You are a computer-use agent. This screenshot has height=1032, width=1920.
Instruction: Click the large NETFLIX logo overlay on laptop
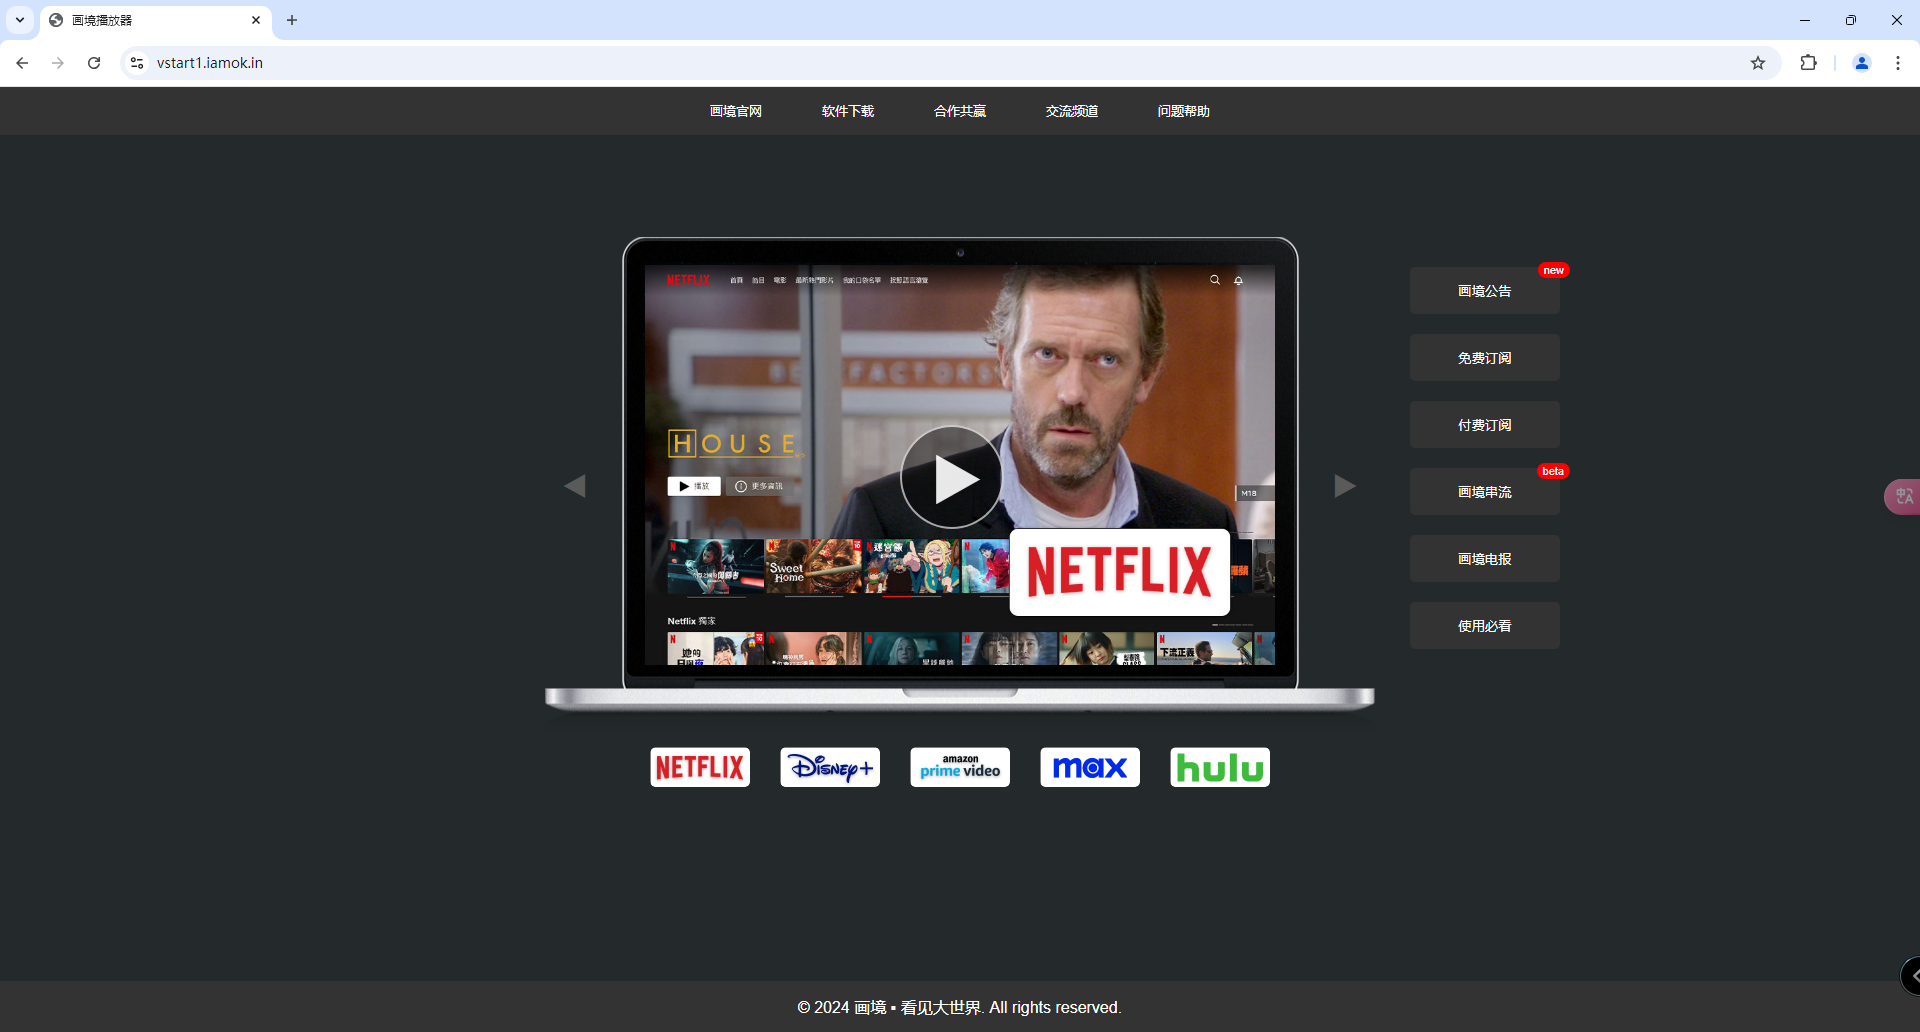coord(1119,572)
